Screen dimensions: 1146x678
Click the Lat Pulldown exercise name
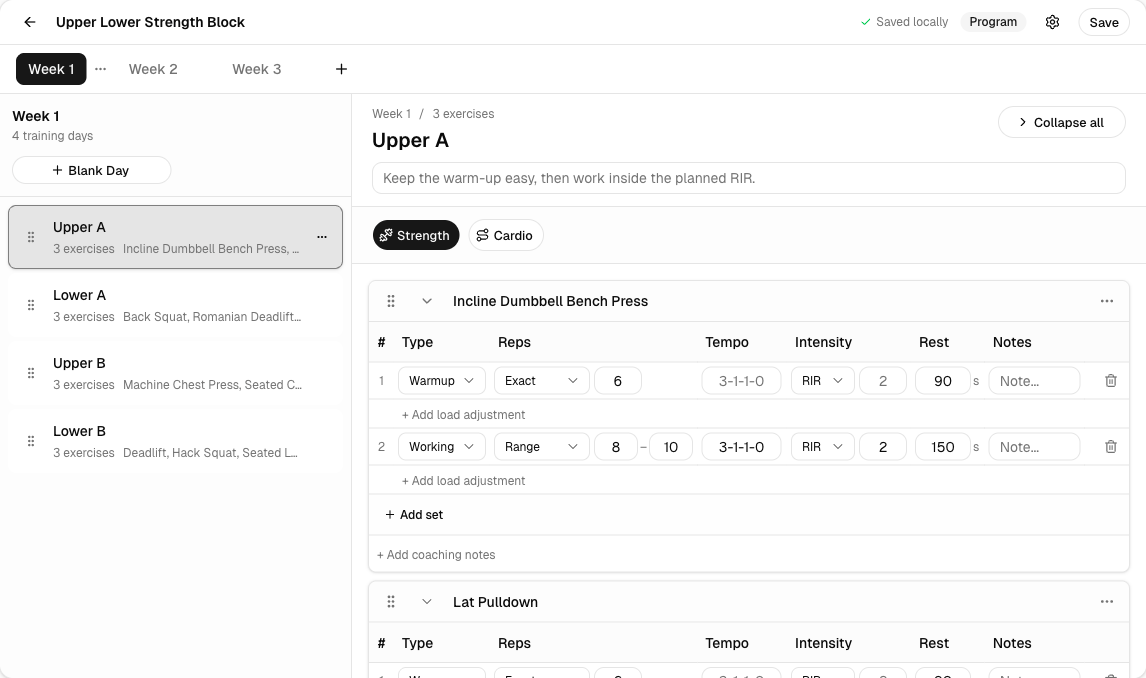(495, 602)
